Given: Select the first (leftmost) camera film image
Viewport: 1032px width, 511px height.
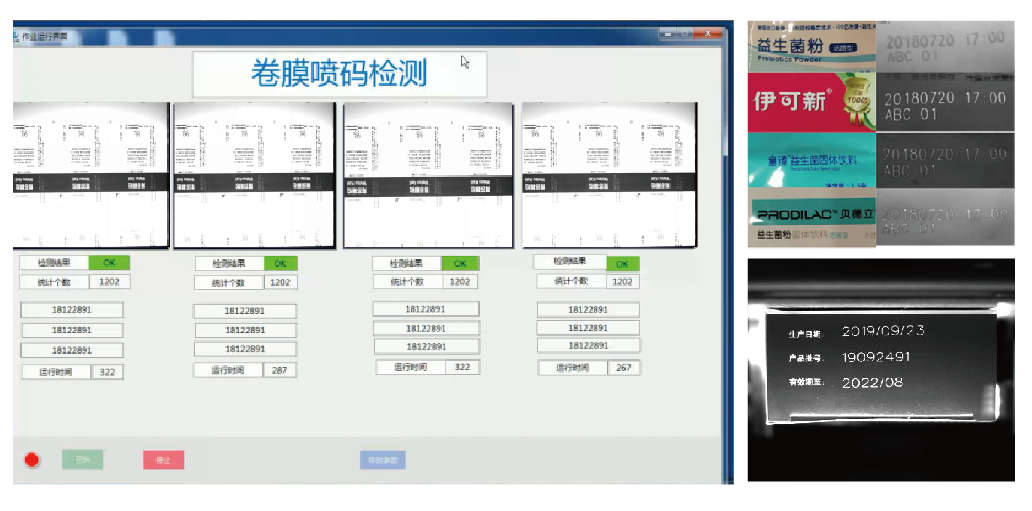Looking at the screenshot, I should tap(91, 174).
